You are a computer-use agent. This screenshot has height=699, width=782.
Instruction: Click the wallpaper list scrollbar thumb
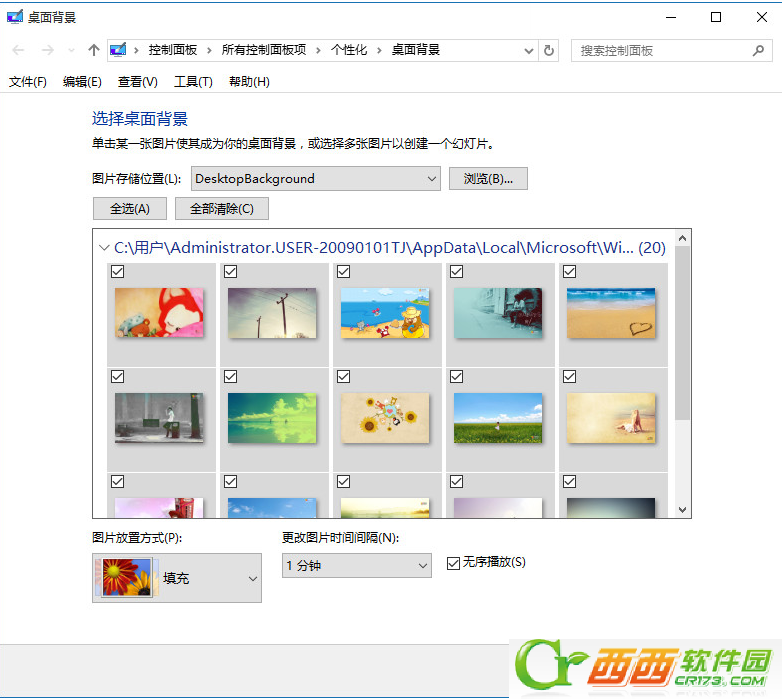tap(683, 333)
